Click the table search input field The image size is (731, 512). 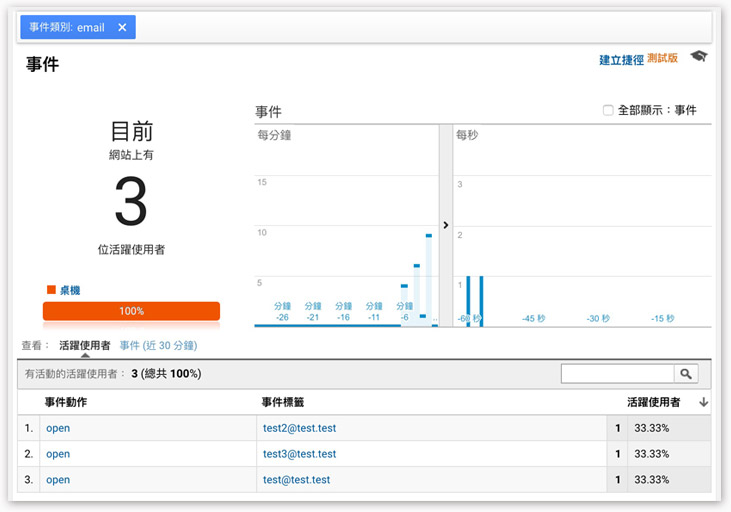coord(617,373)
